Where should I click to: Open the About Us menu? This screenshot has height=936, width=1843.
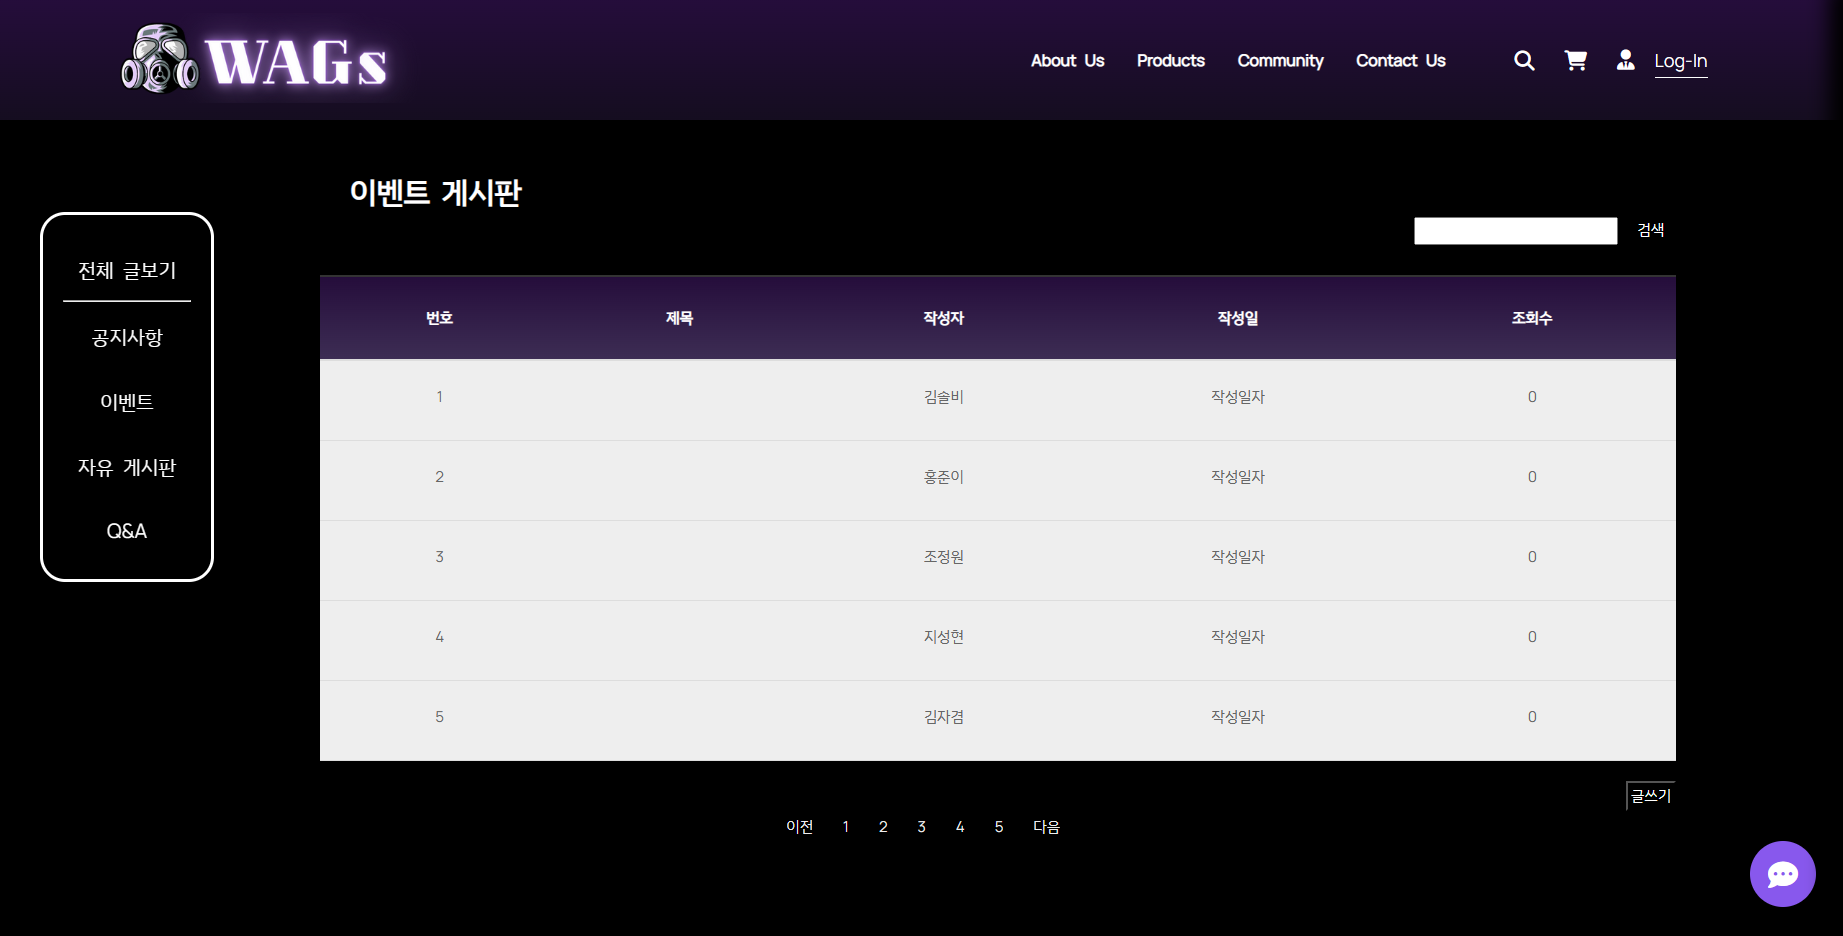(x=1067, y=61)
